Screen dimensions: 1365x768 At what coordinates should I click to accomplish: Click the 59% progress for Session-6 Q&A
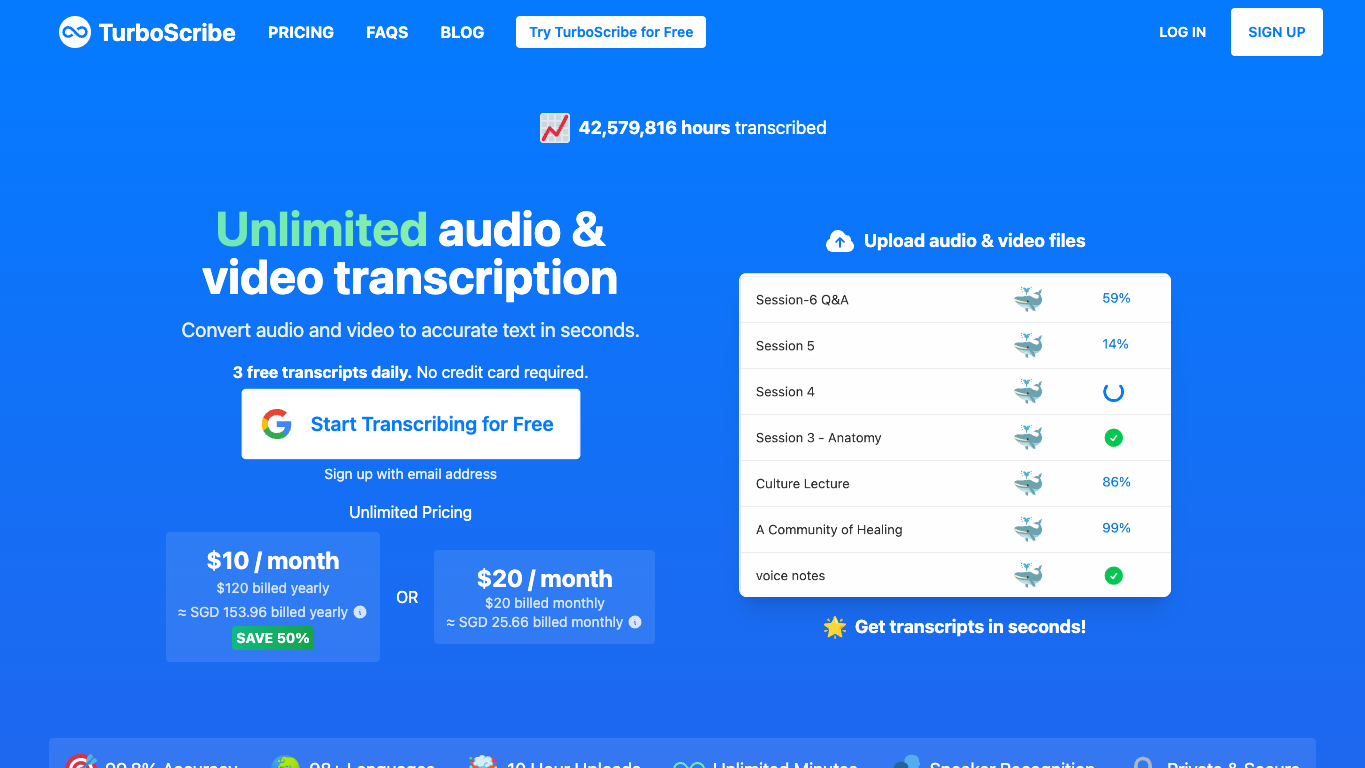(1116, 298)
